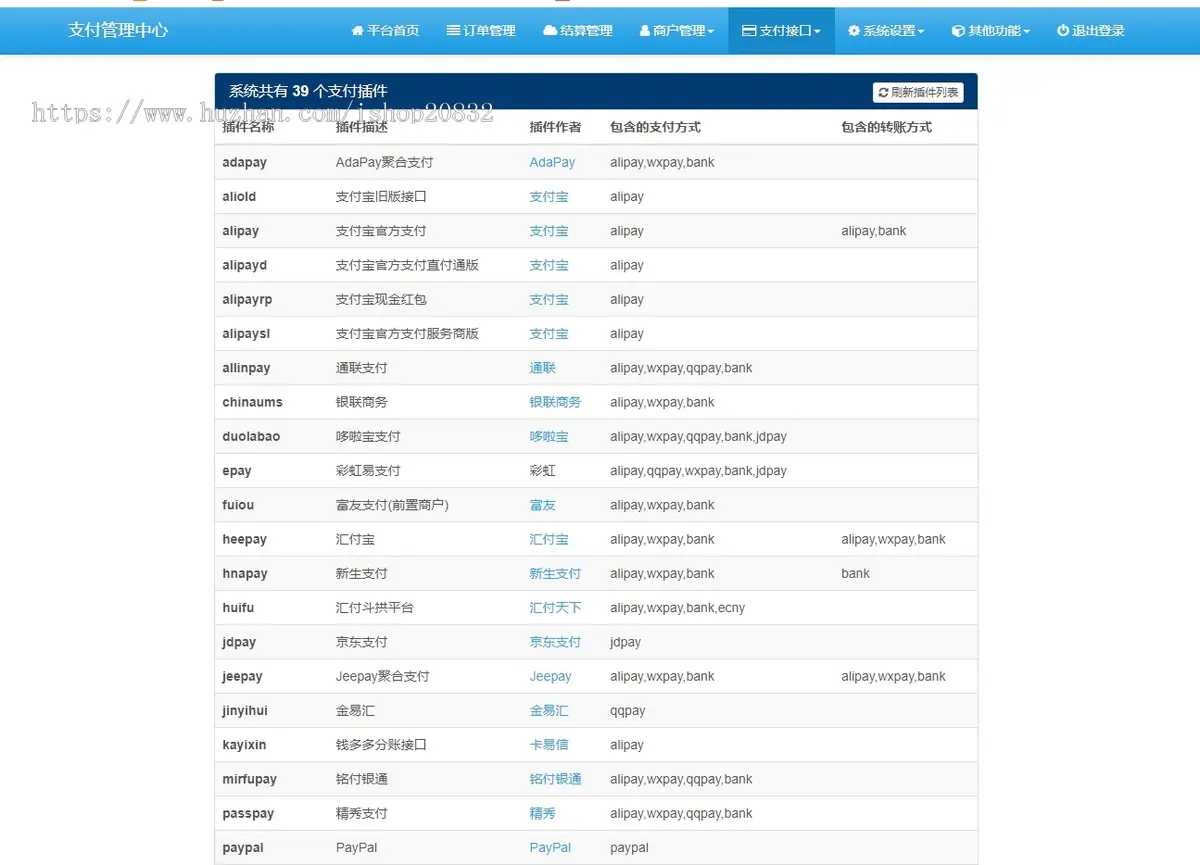Select the huifu plugin name

(x=238, y=607)
